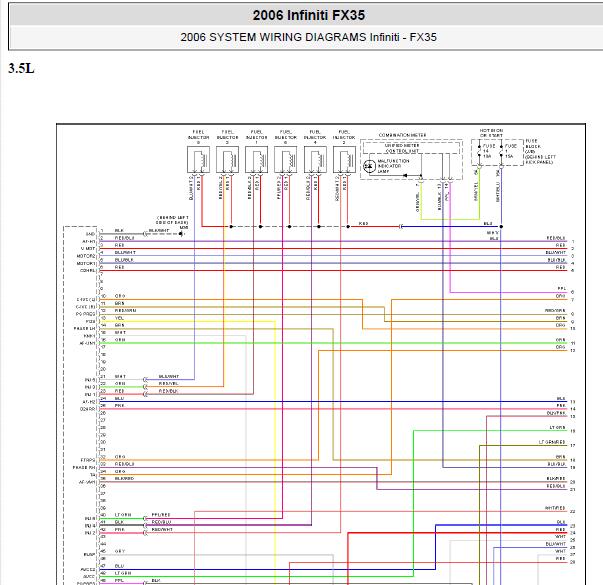Click the 'MOTOR2' signal label
The width and height of the screenshot is (603, 585).
click(x=86, y=256)
